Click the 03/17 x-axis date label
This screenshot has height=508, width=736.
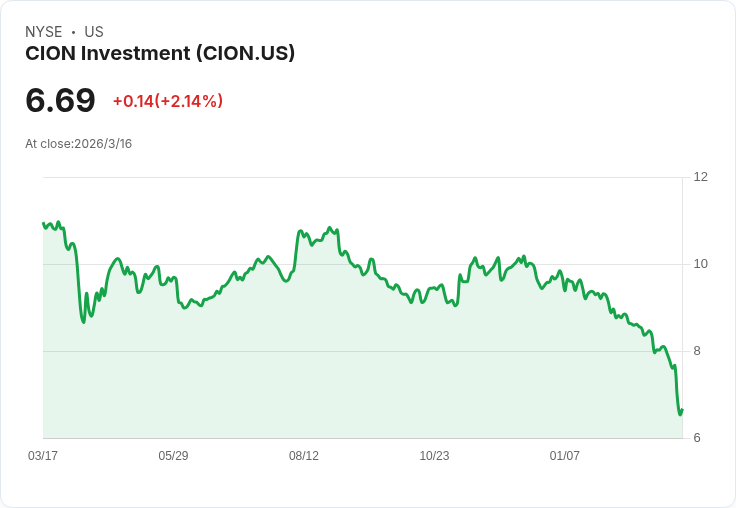click(43, 455)
